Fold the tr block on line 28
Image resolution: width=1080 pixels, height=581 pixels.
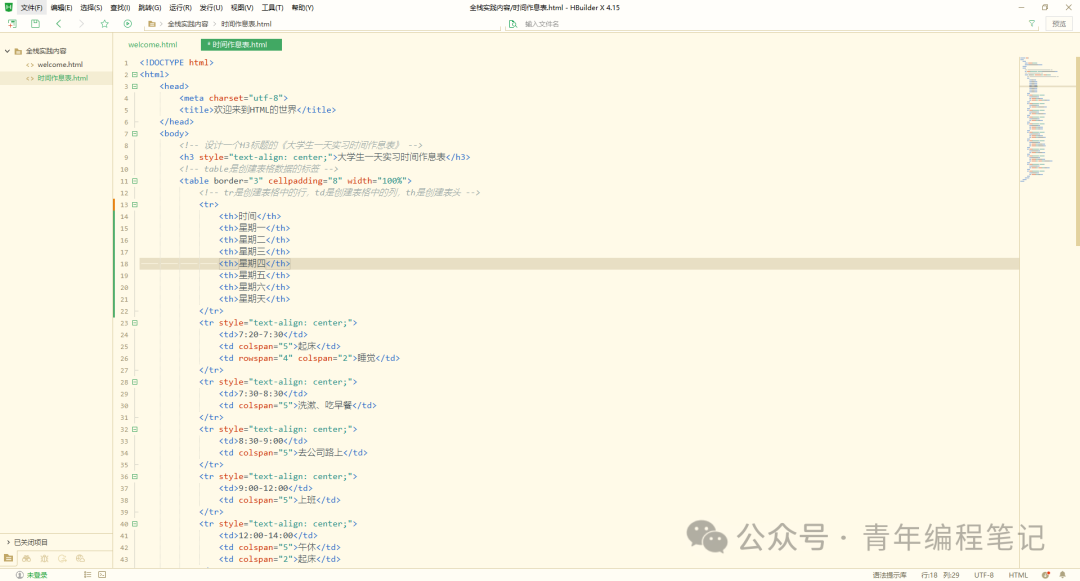135,382
